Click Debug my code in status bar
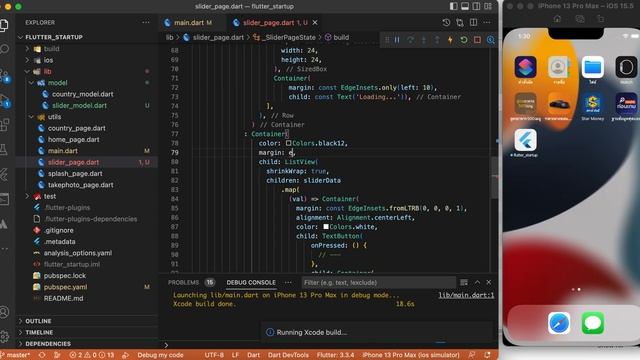This screenshot has height=360, width=640. click(160, 355)
